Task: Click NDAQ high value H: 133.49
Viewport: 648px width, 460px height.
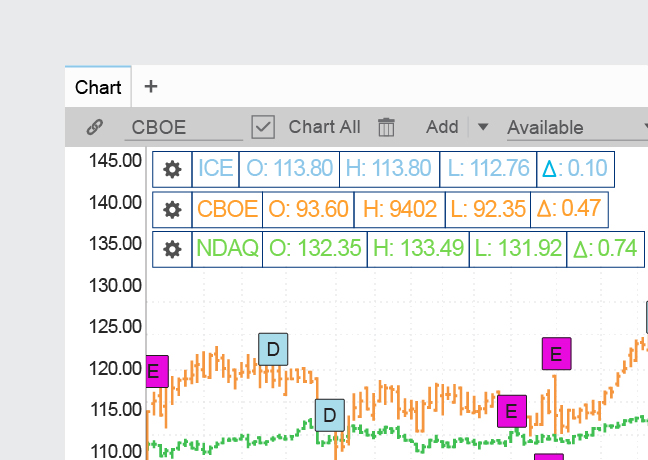Action: [x=418, y=249]
